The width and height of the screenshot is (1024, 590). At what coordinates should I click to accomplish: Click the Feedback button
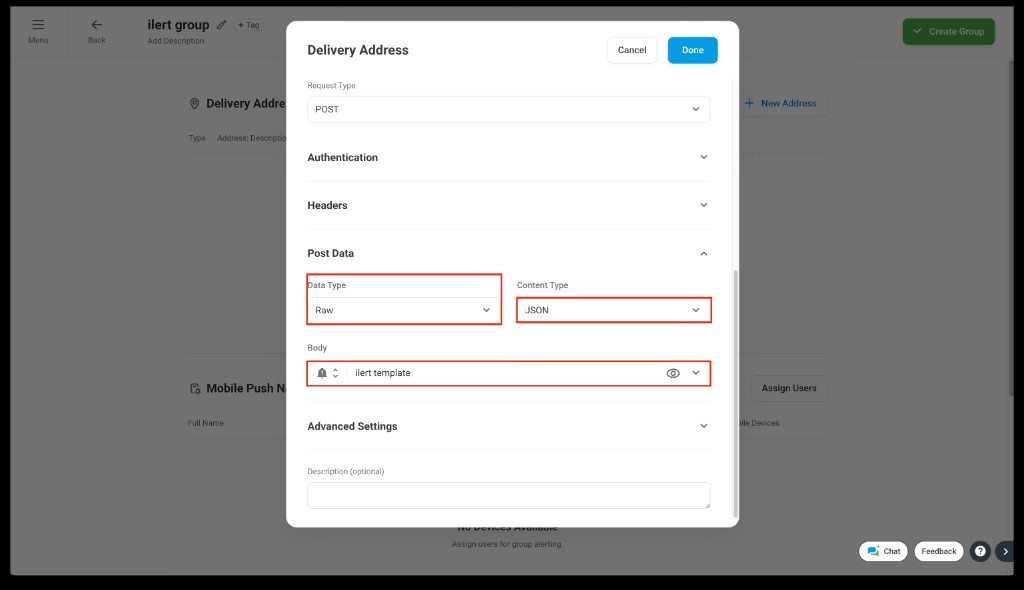coord(939,551)
